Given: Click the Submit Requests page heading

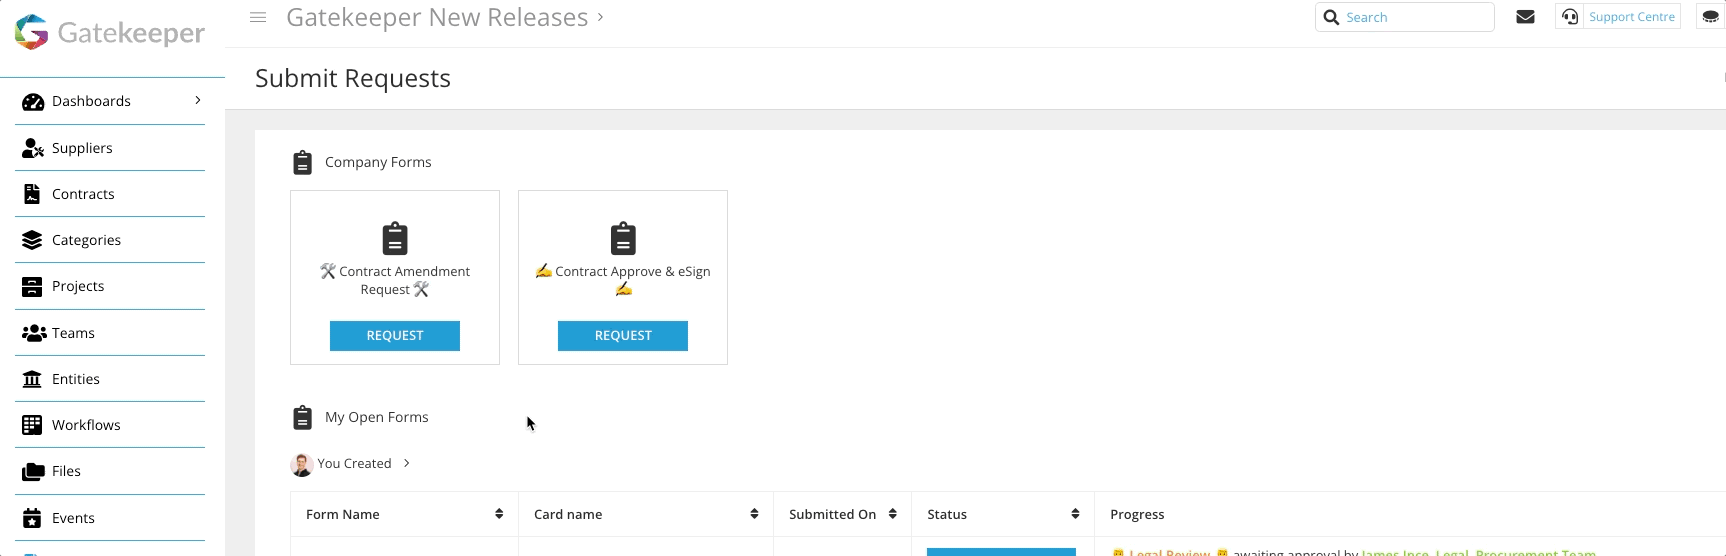Looking at the screenshot, I should coord(353,78).
